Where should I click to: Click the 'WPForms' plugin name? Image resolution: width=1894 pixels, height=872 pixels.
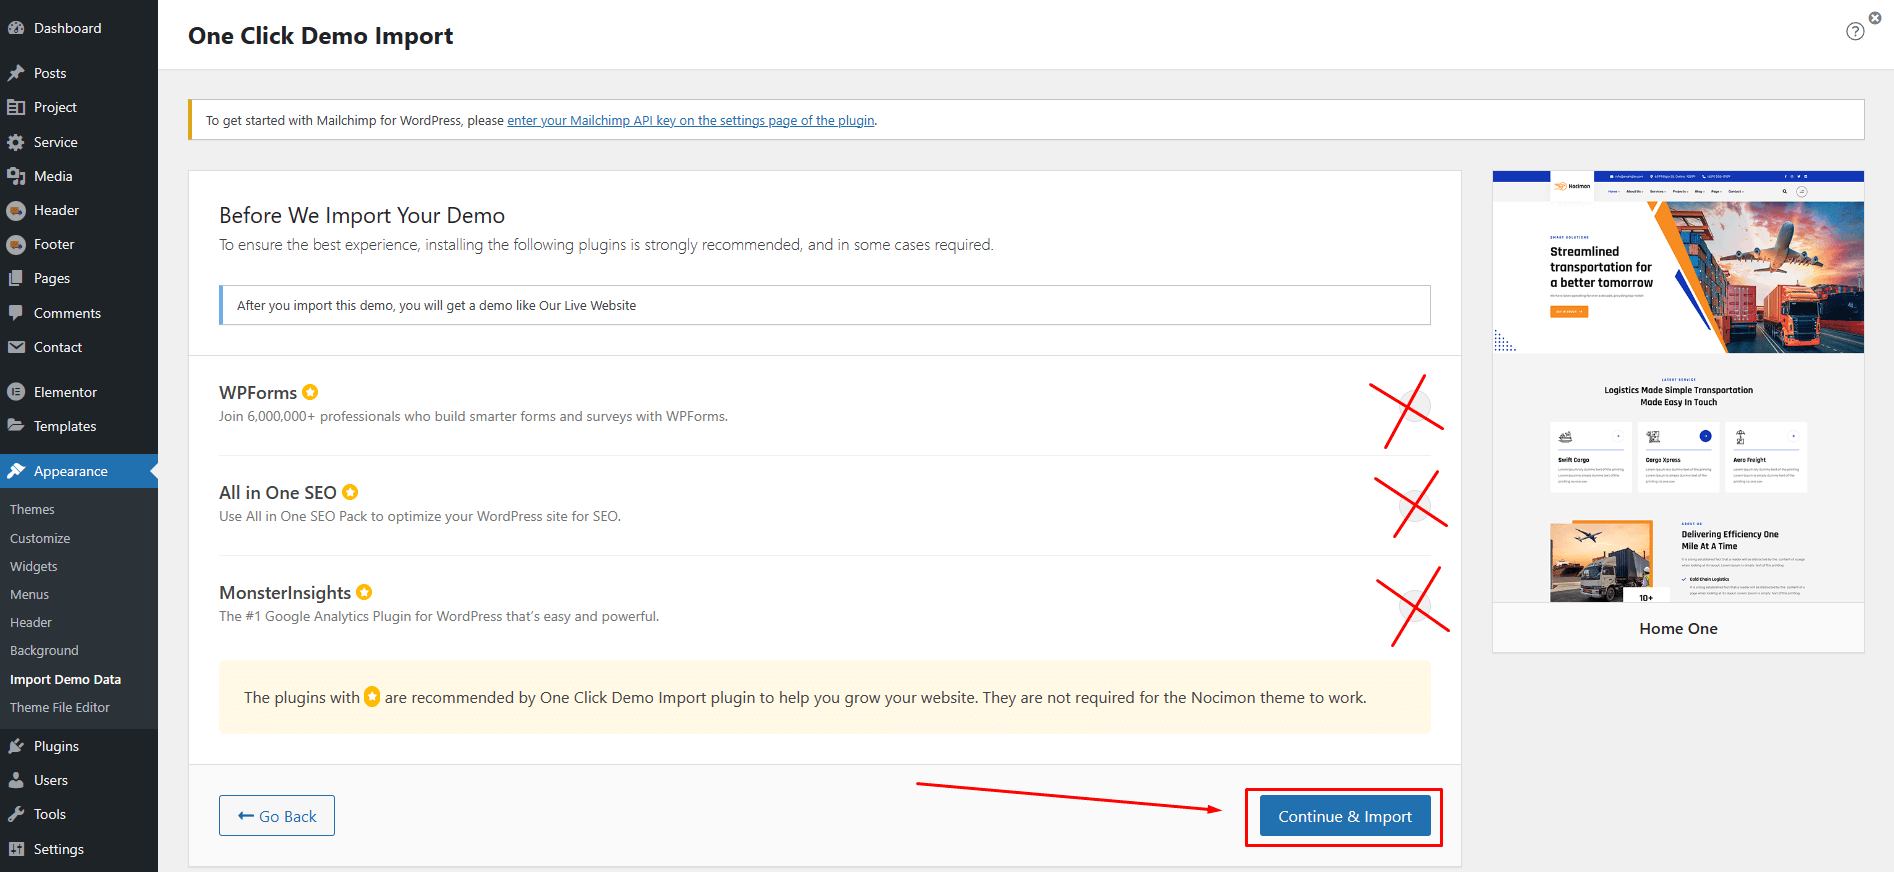point(258,393)
